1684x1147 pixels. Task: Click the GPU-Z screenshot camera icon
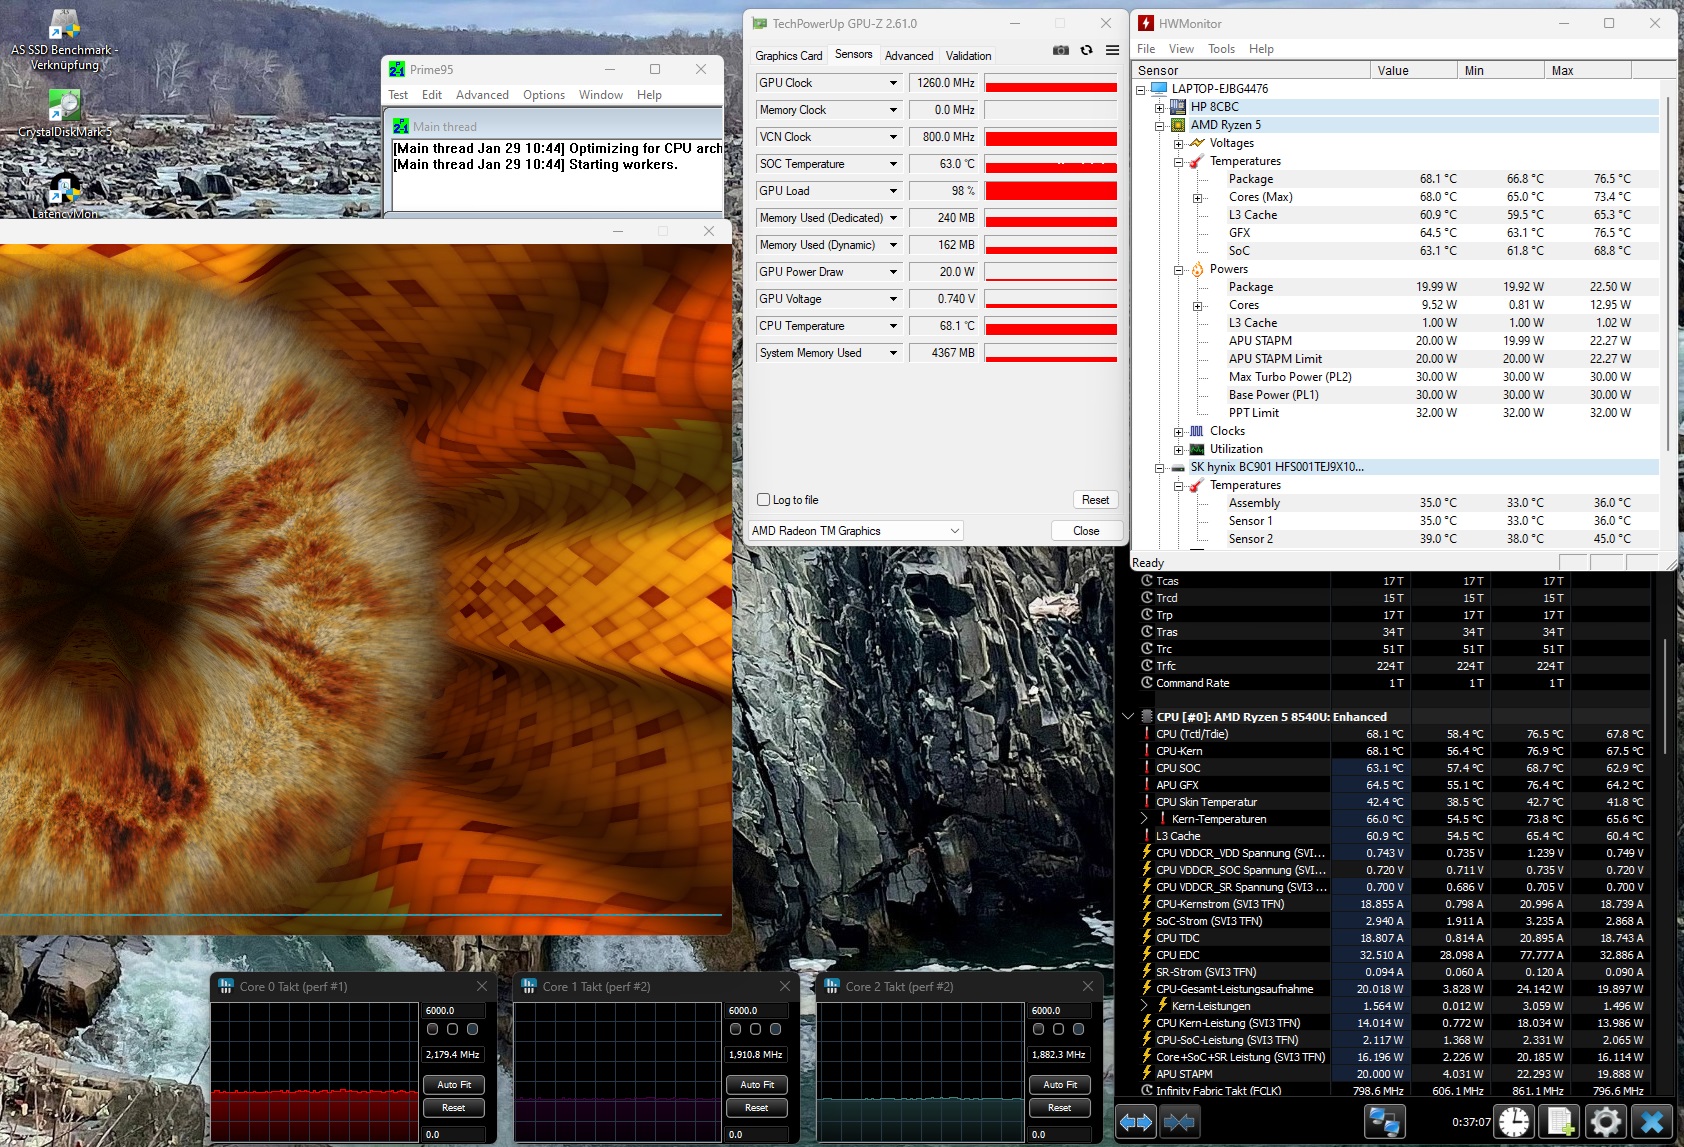tap(1060, 50)
